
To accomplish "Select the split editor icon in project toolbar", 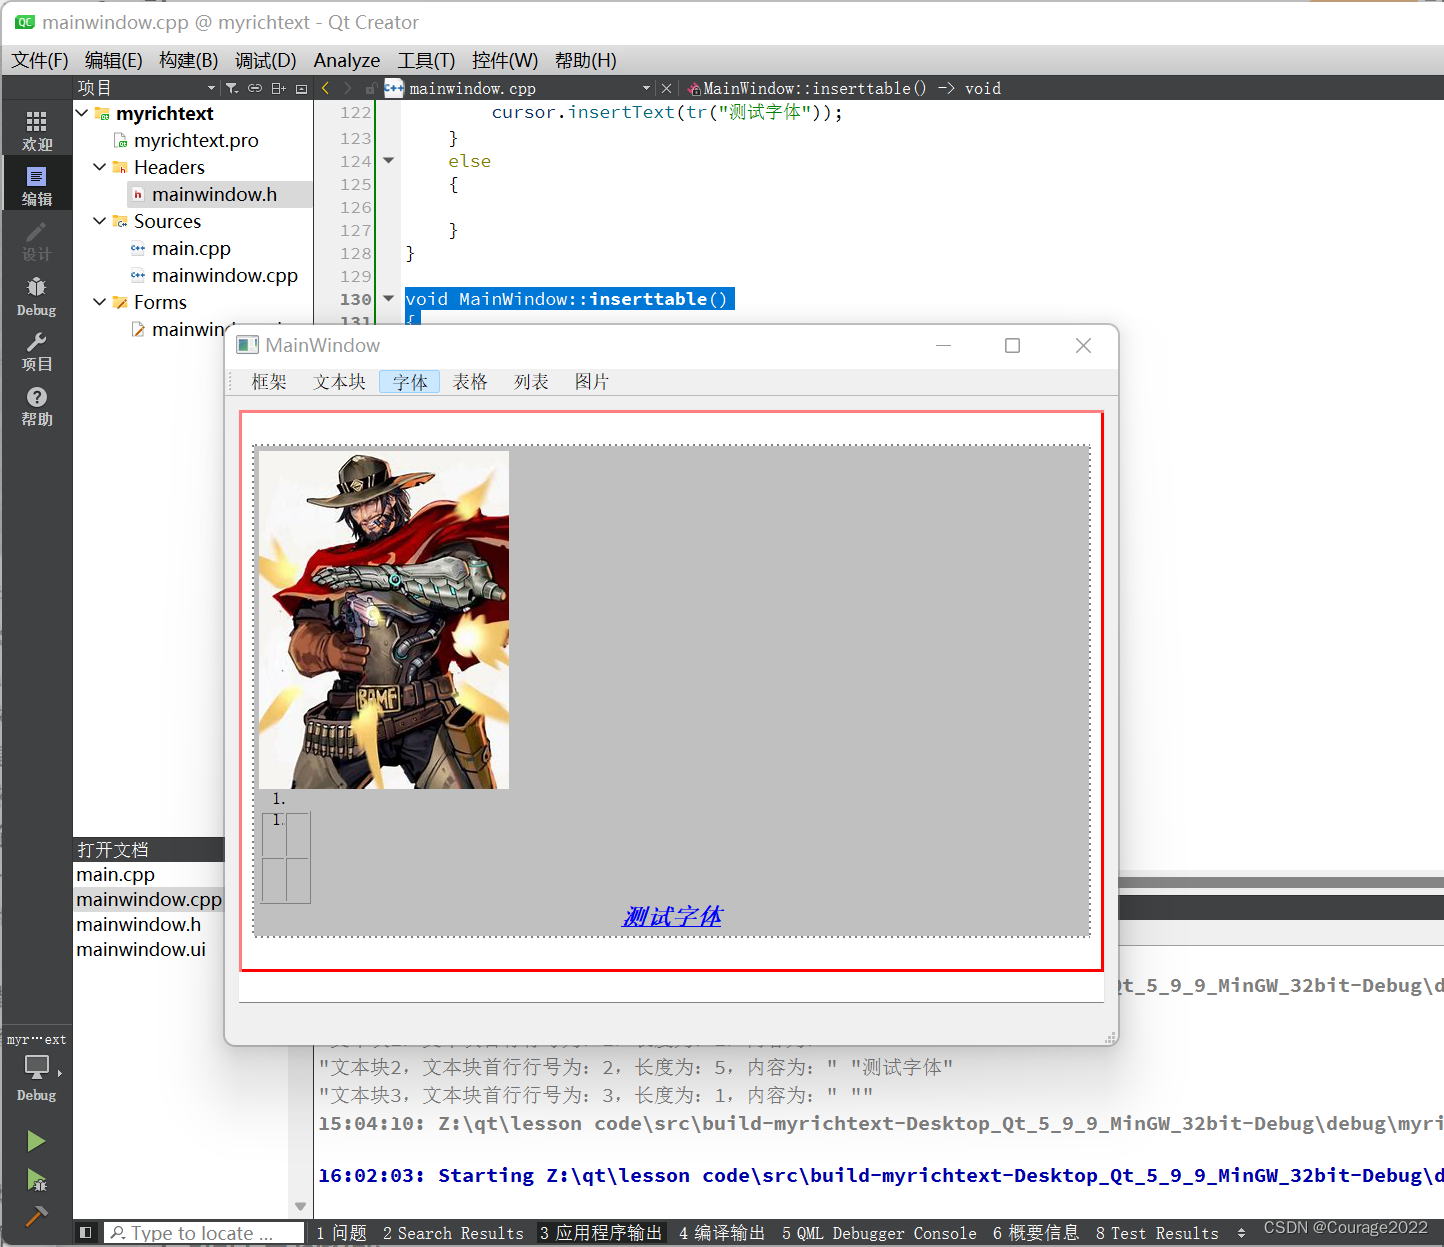I will click(x=279, y=87).
